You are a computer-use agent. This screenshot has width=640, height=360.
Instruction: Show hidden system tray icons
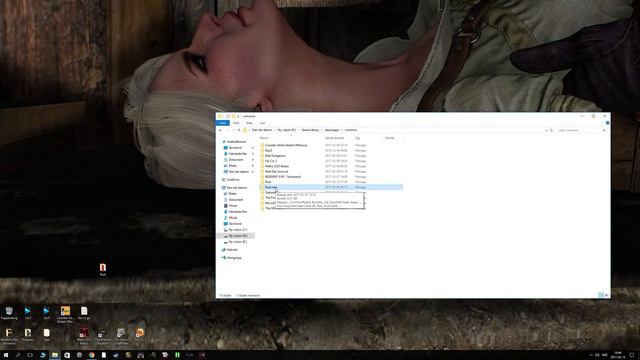click(591, 355)
